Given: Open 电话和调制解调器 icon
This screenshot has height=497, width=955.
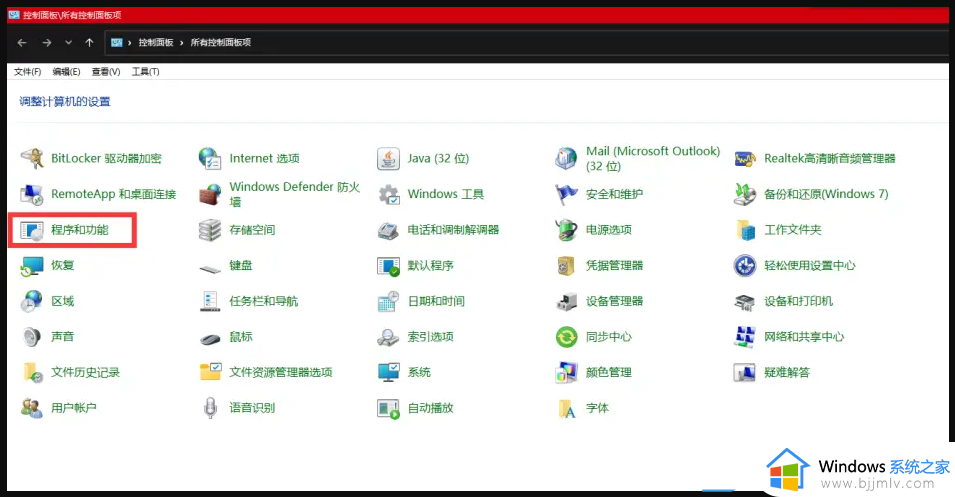Looking at the screenshot, I should point(388,230).
